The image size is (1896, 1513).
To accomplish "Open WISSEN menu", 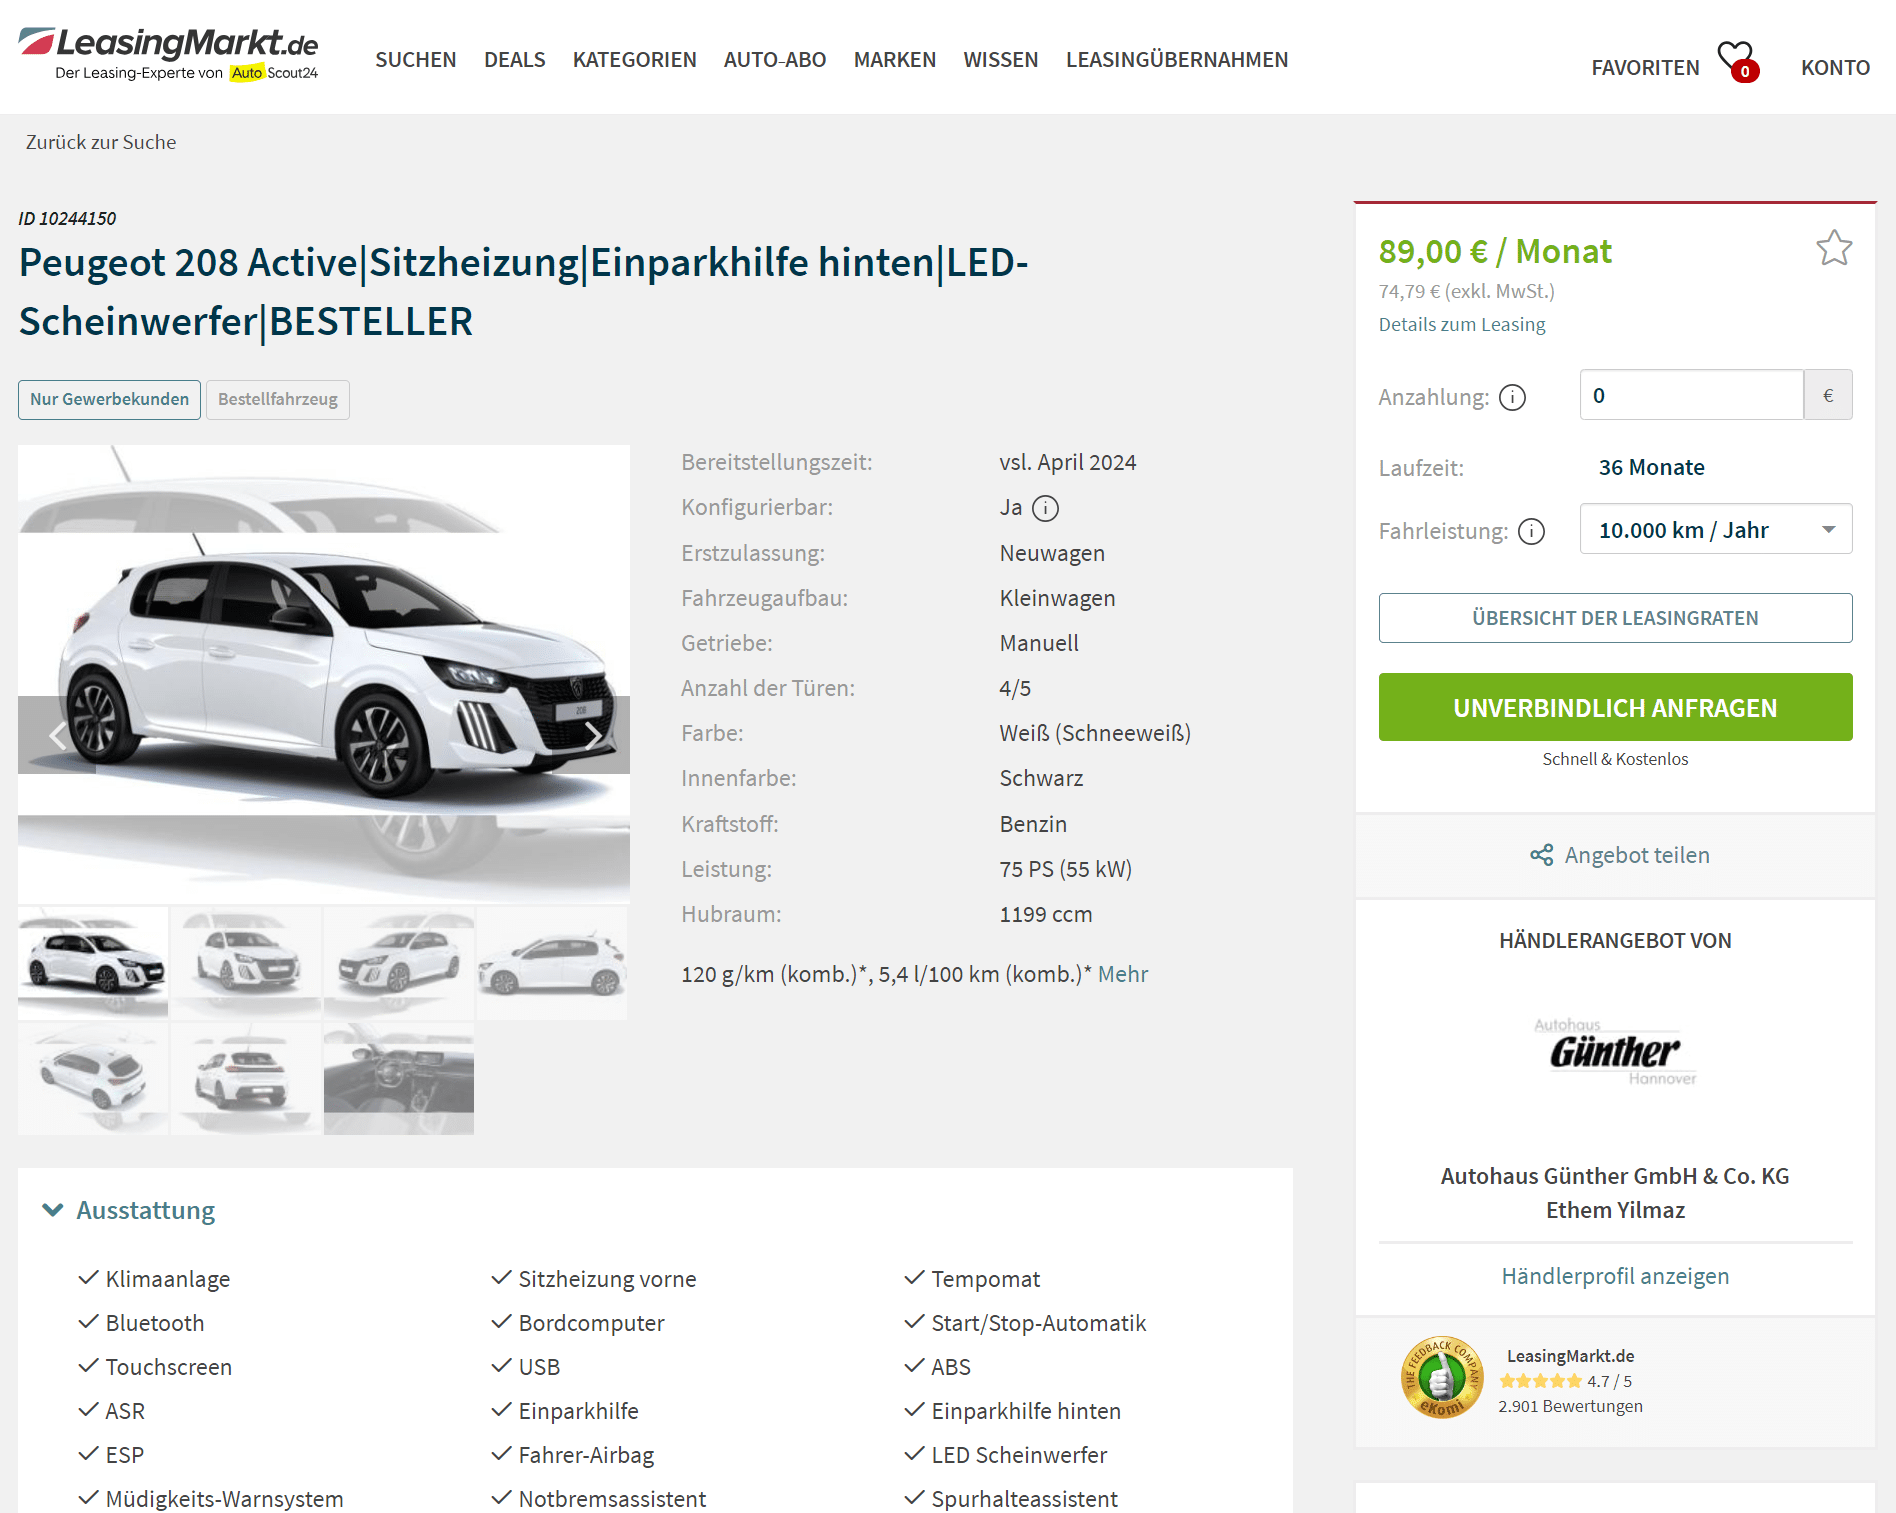I will pos(1001,60).
